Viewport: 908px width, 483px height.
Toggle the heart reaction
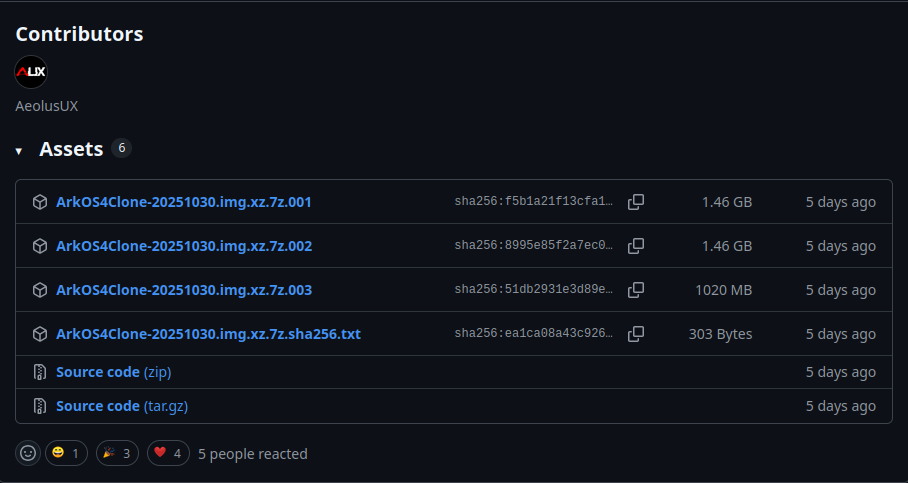point(169,453)
